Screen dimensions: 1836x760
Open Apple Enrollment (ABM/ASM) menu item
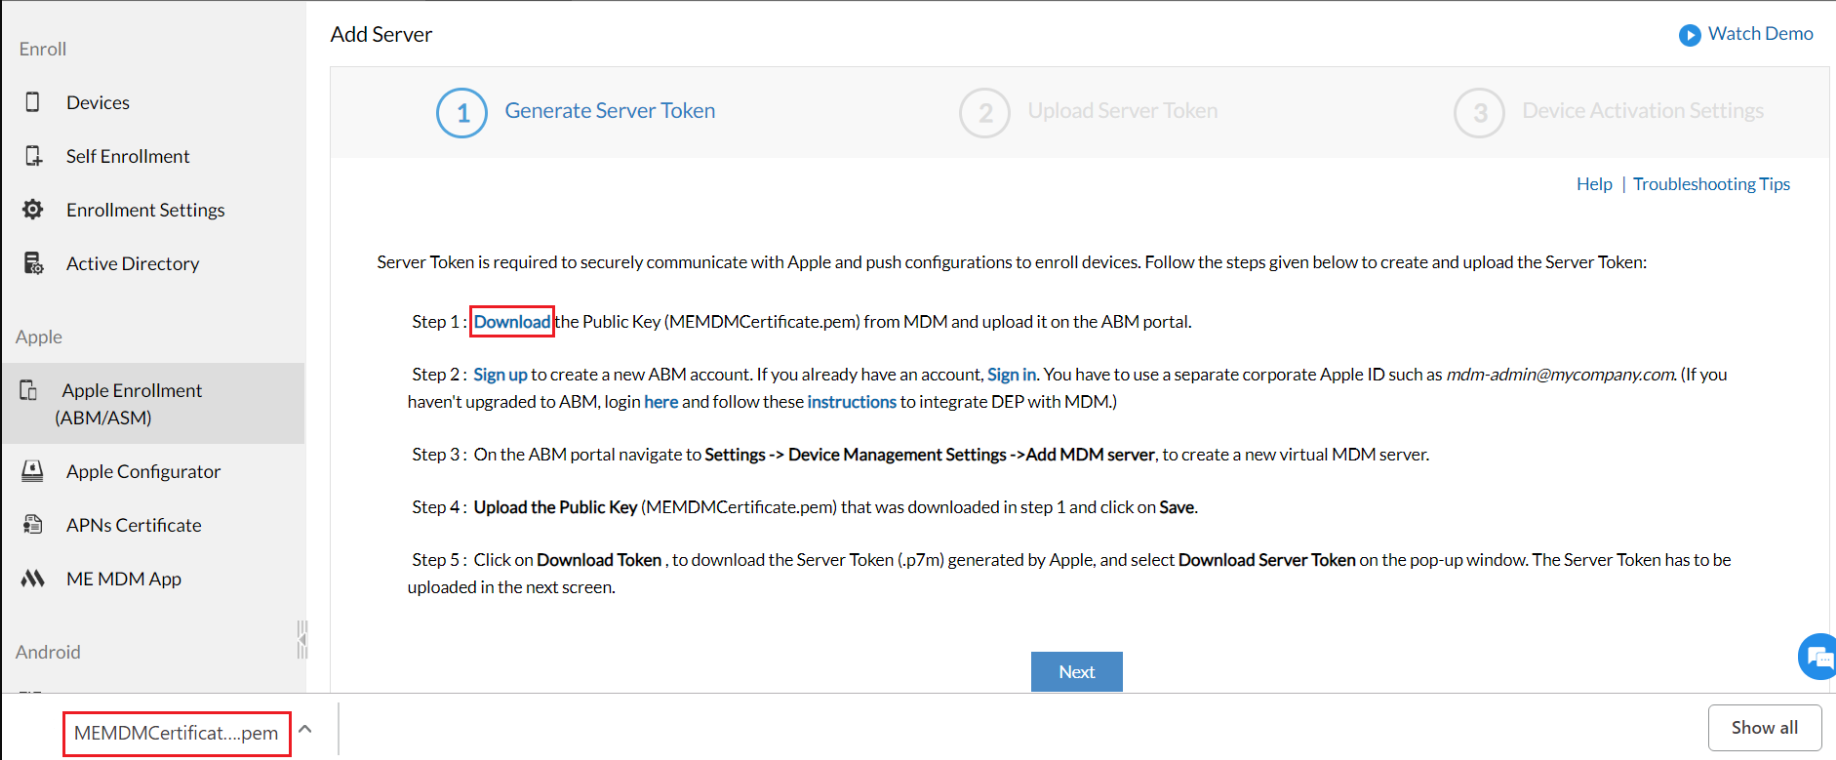132,403
